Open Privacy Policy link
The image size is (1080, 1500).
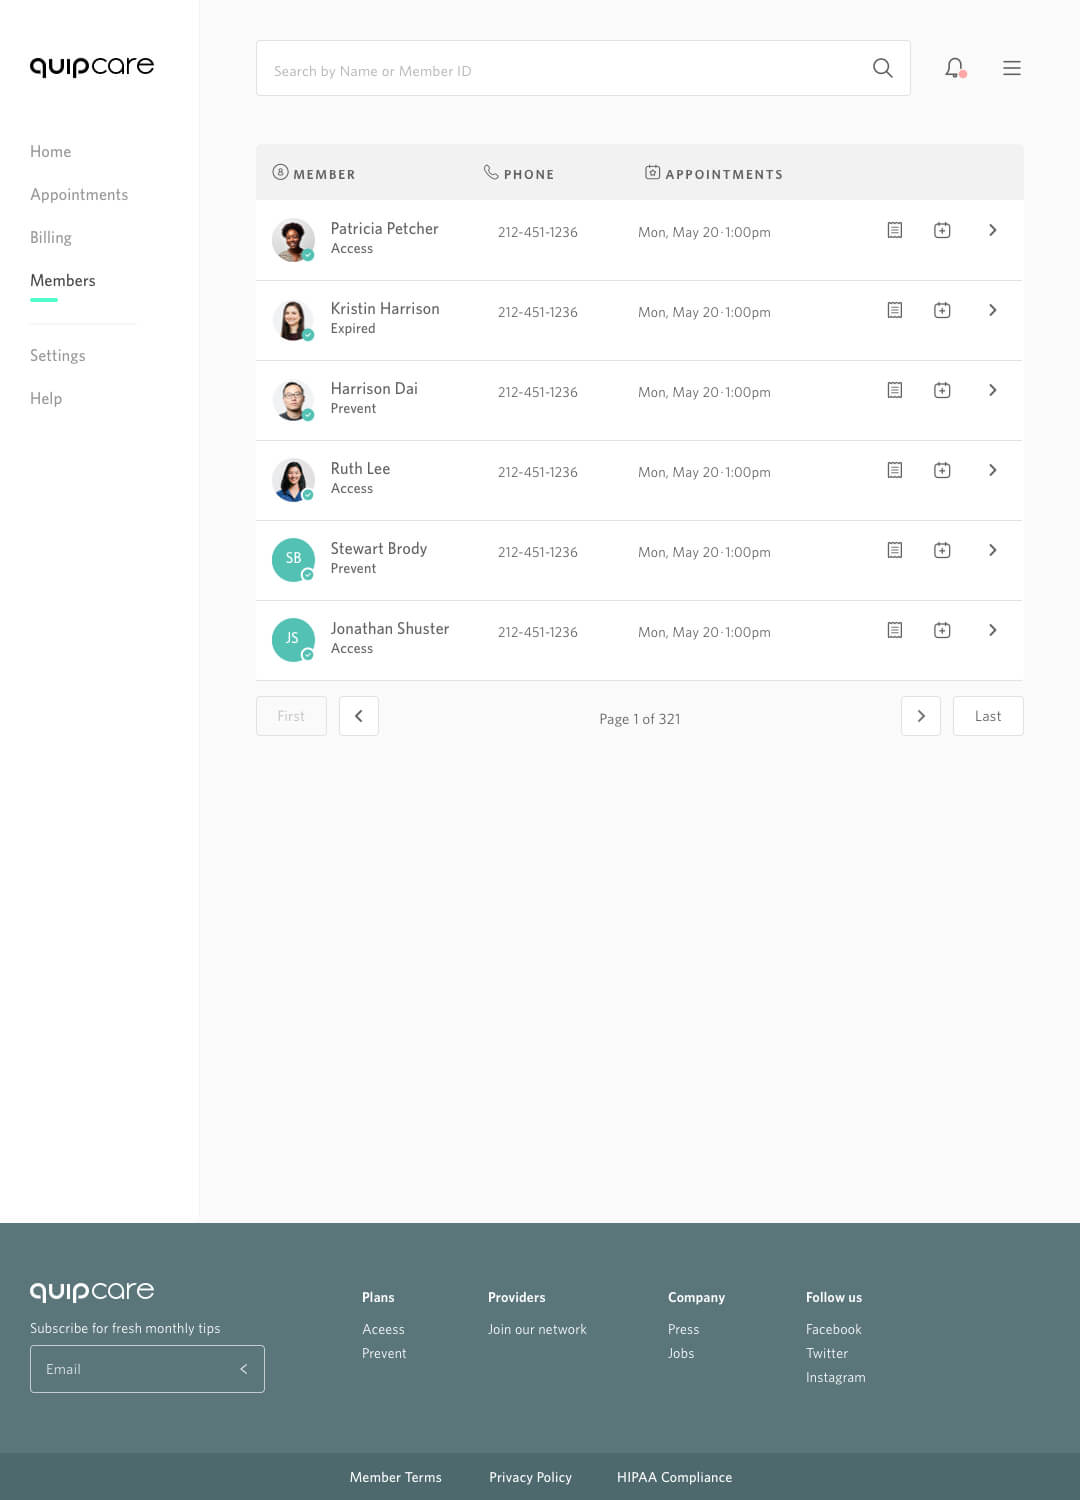coord(530,1478)
